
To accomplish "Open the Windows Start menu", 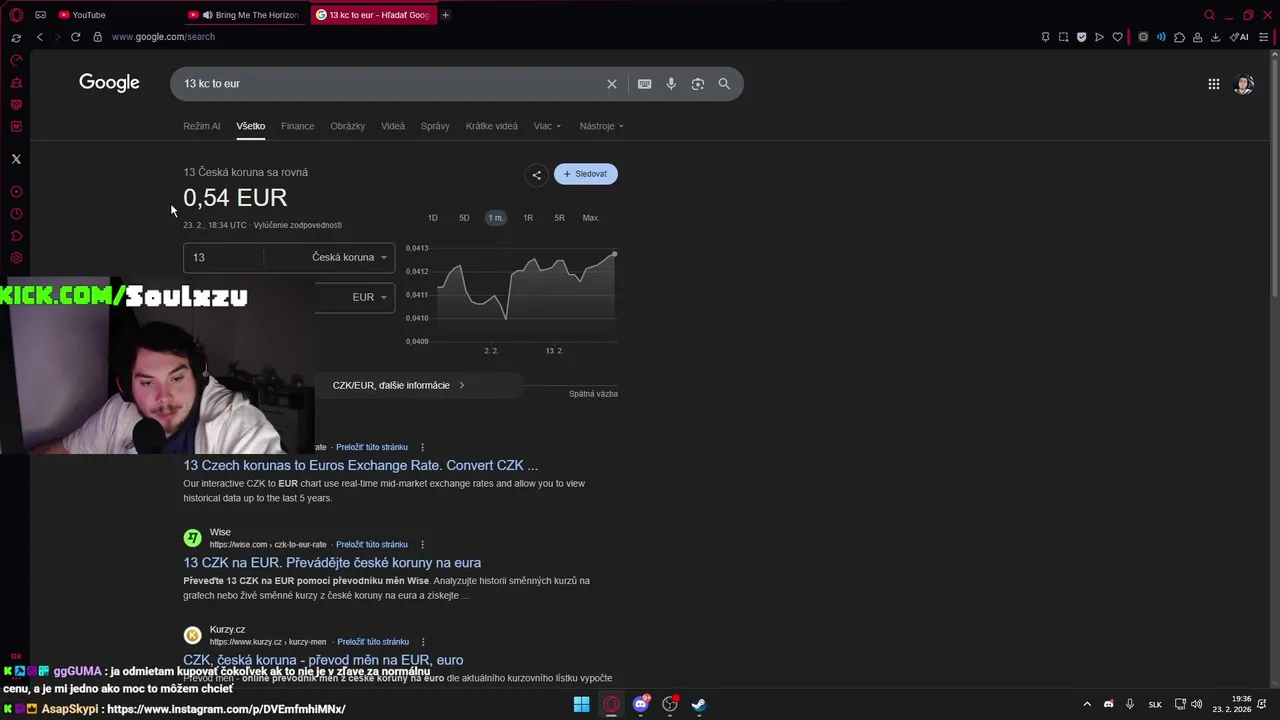I will [581, 704].
